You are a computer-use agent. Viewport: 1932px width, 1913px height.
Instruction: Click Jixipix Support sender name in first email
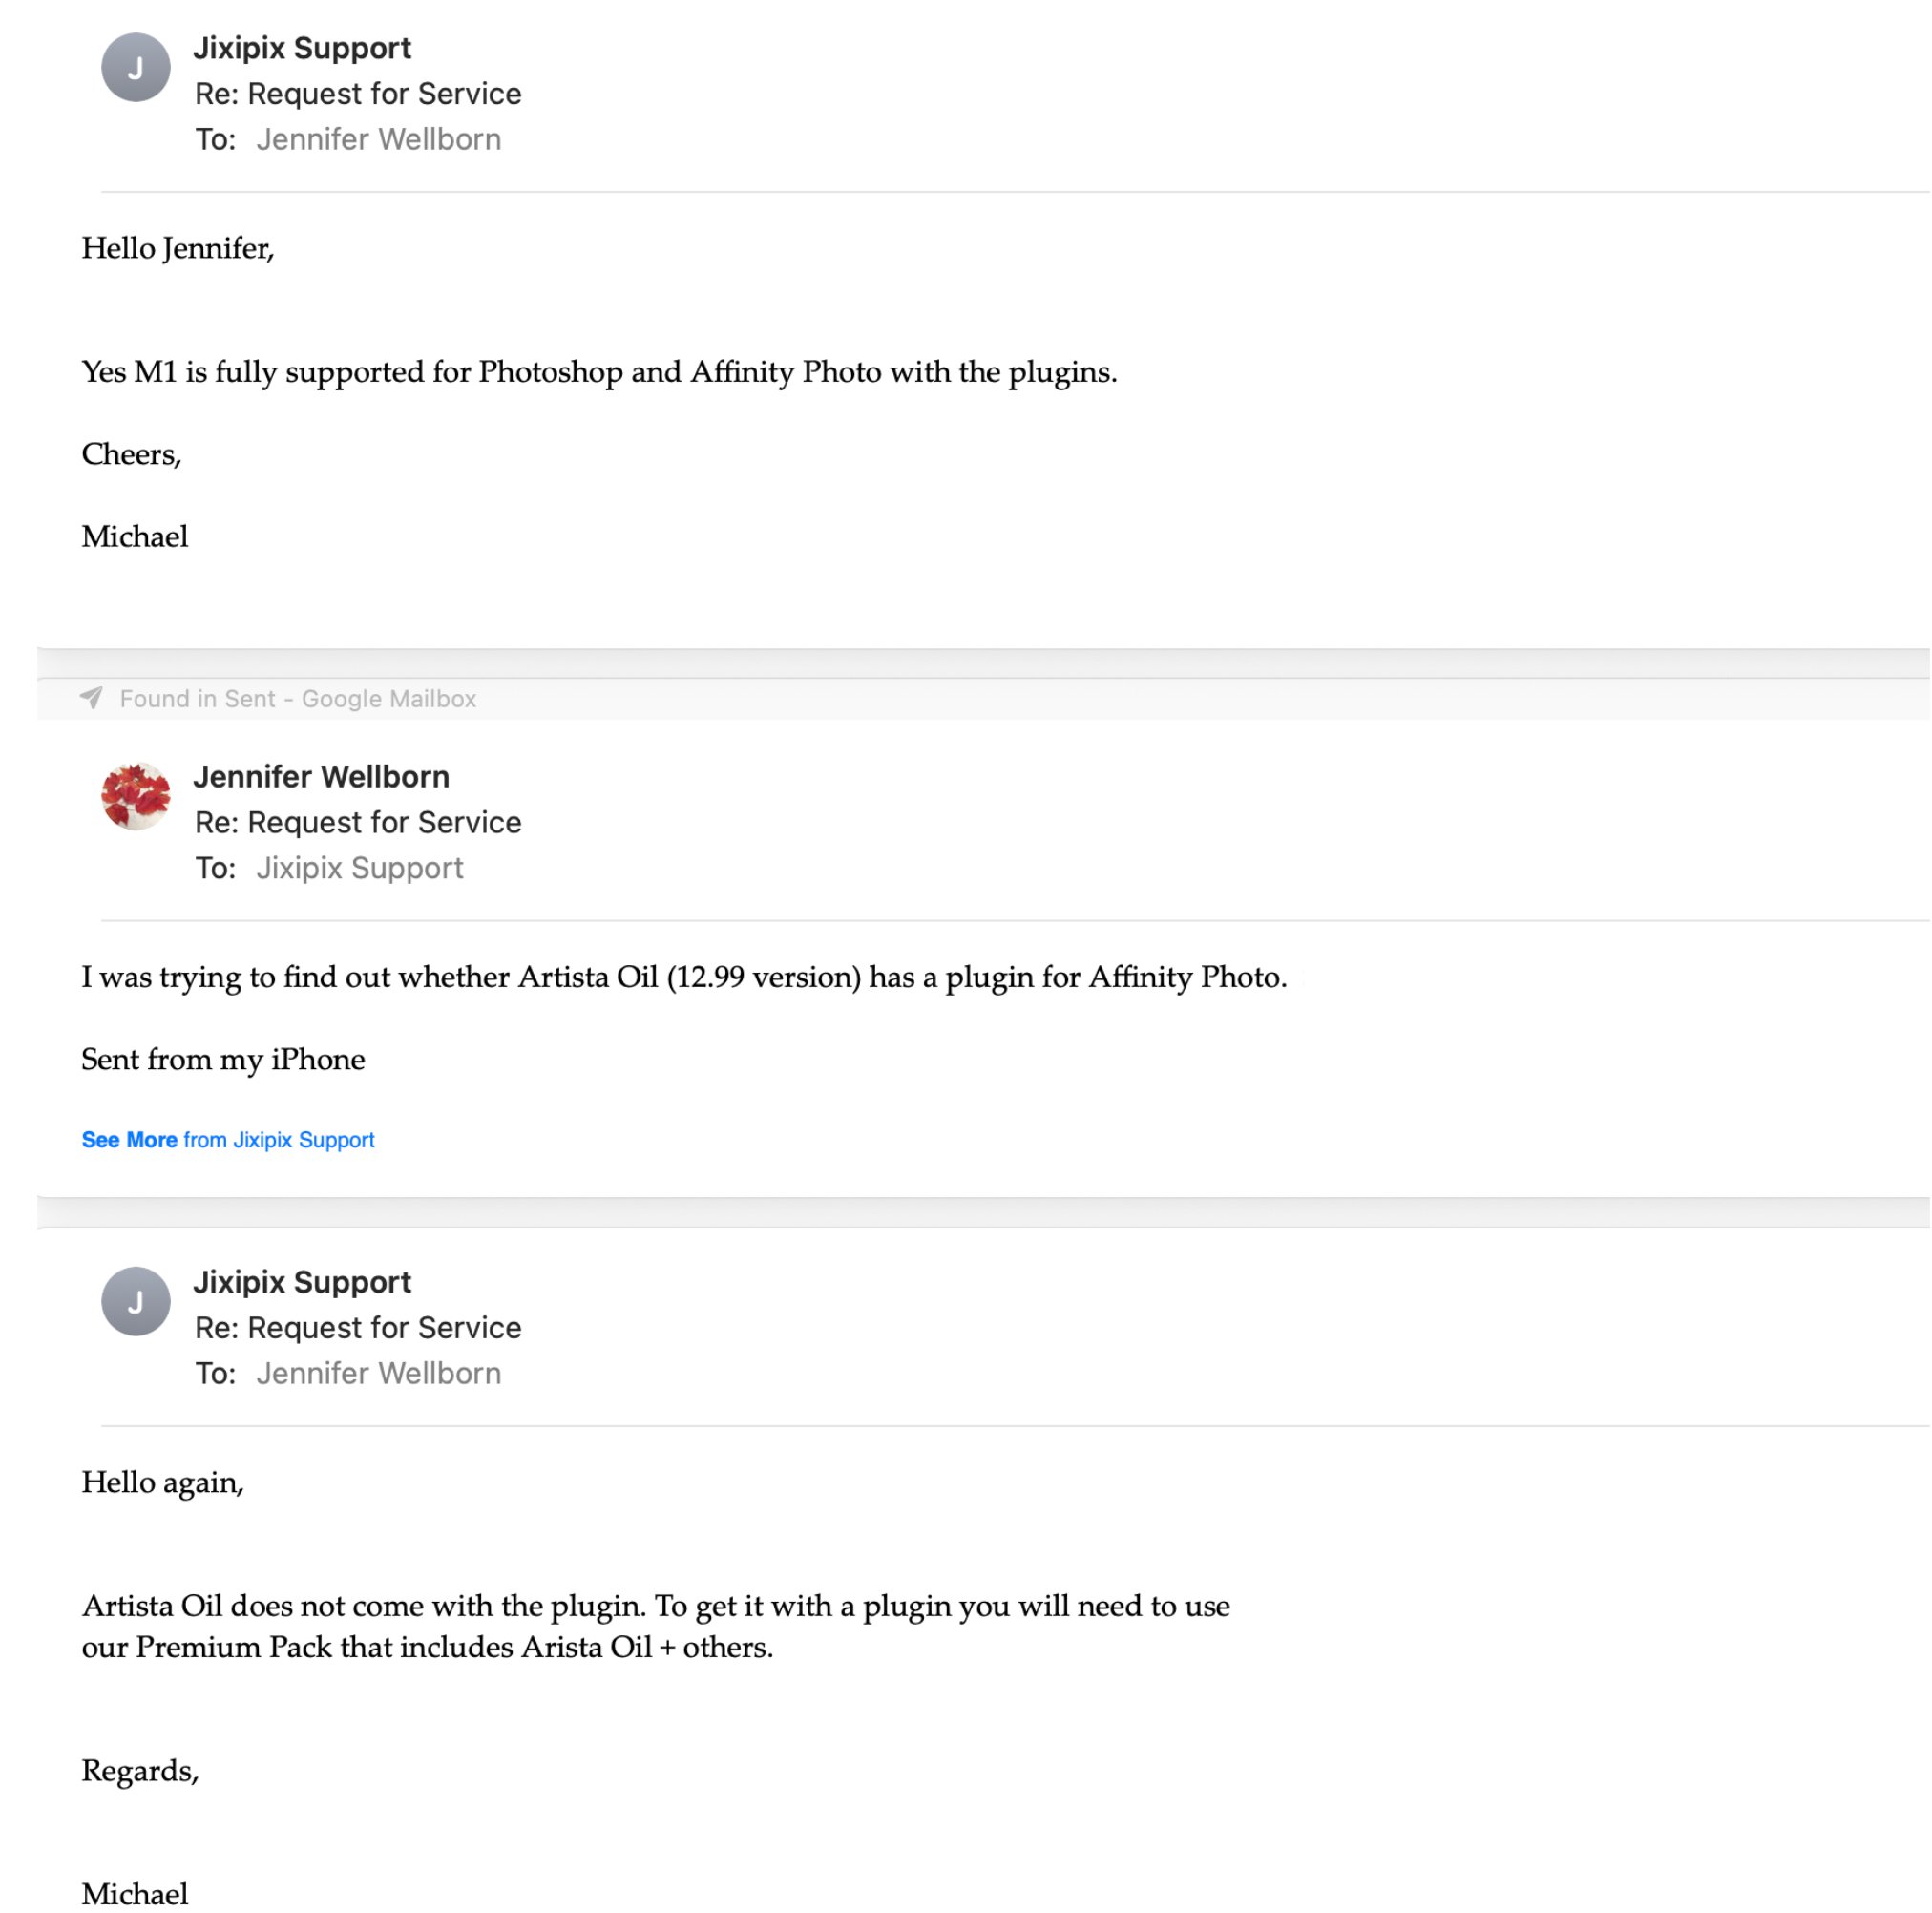302,48
